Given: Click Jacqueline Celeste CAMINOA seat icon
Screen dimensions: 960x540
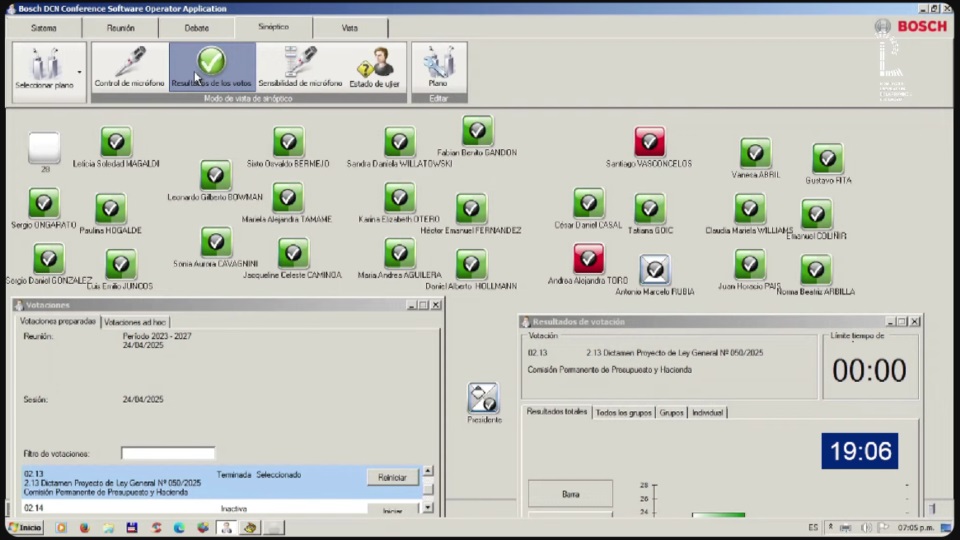Looking at the screenshot, I should [293, 253].
